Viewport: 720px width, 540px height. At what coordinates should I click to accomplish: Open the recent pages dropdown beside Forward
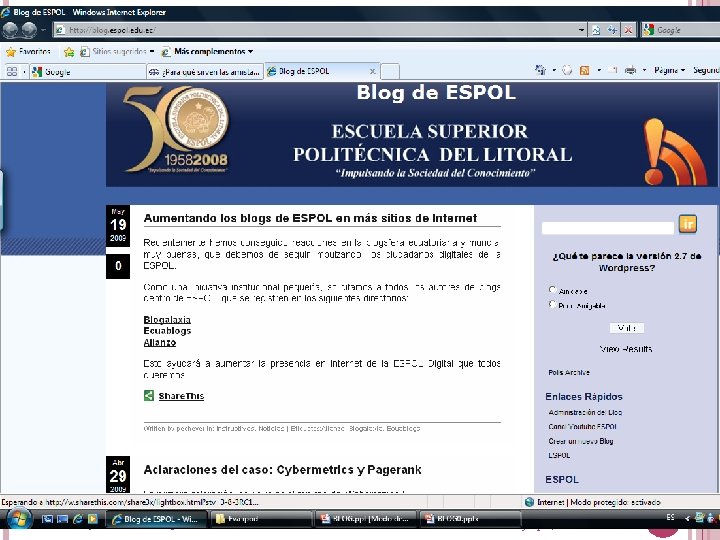pyautogui.click(x=43, y=30)
